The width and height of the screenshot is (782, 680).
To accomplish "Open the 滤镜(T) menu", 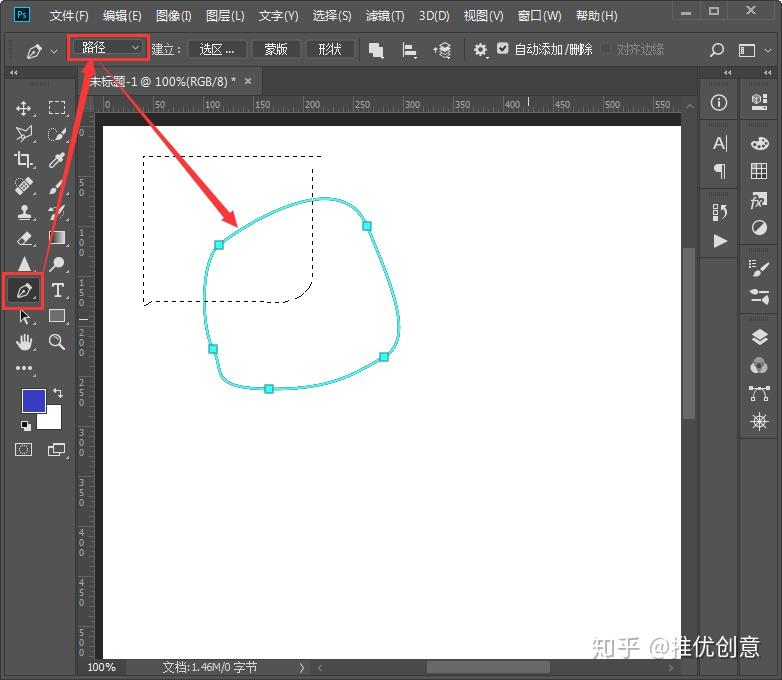I will tap(385, 16).
